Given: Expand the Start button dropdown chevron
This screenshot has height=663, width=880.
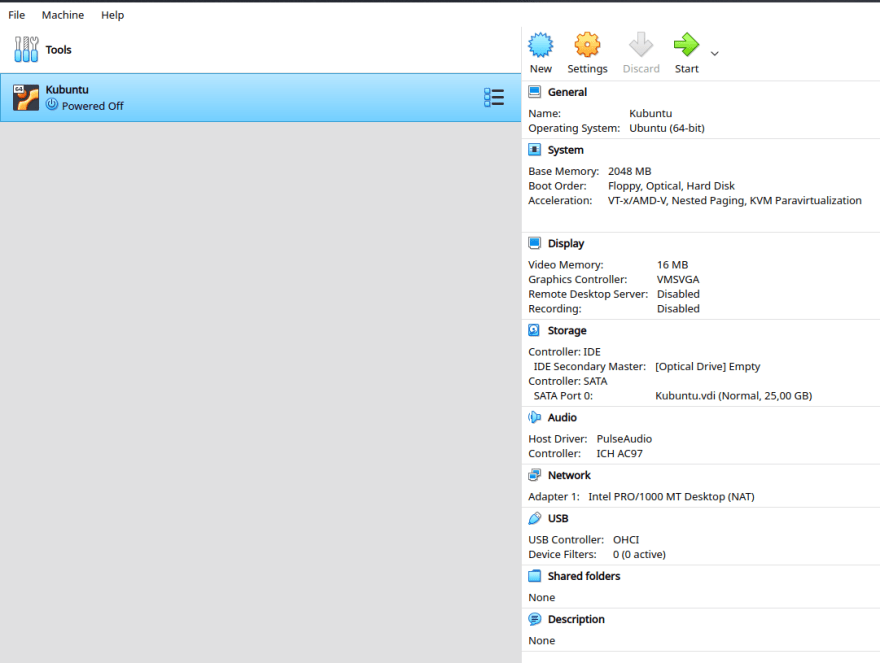Looking at the screenshot, I should 714,54.
